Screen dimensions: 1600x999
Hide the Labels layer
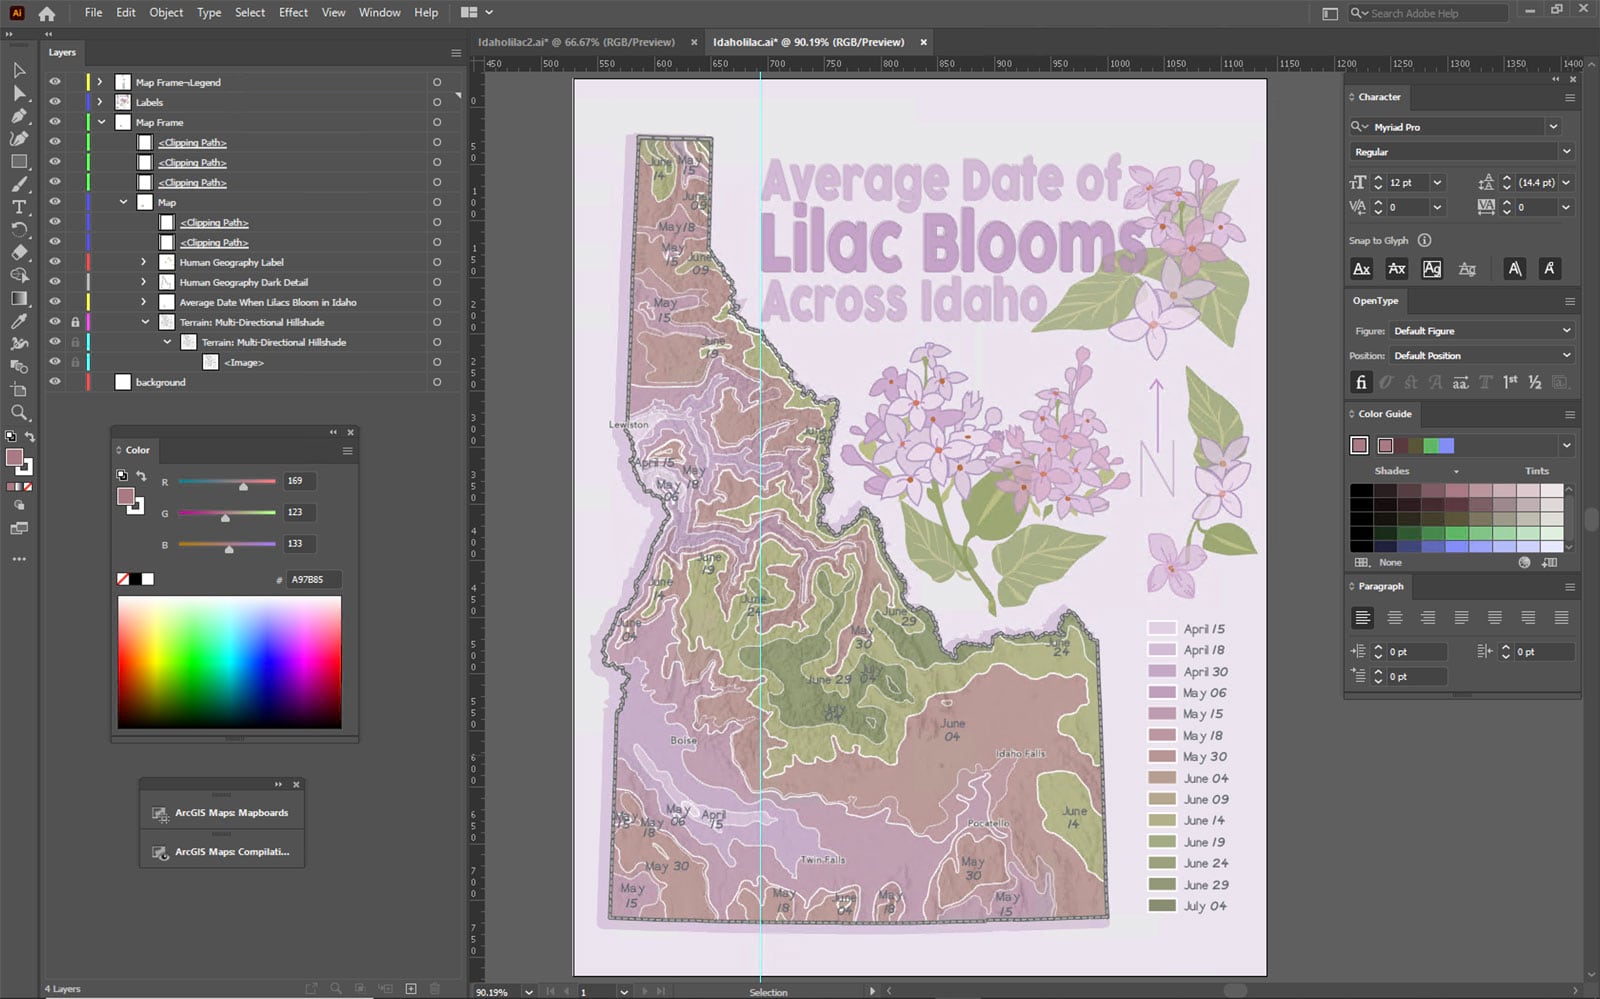coord(55,102)
